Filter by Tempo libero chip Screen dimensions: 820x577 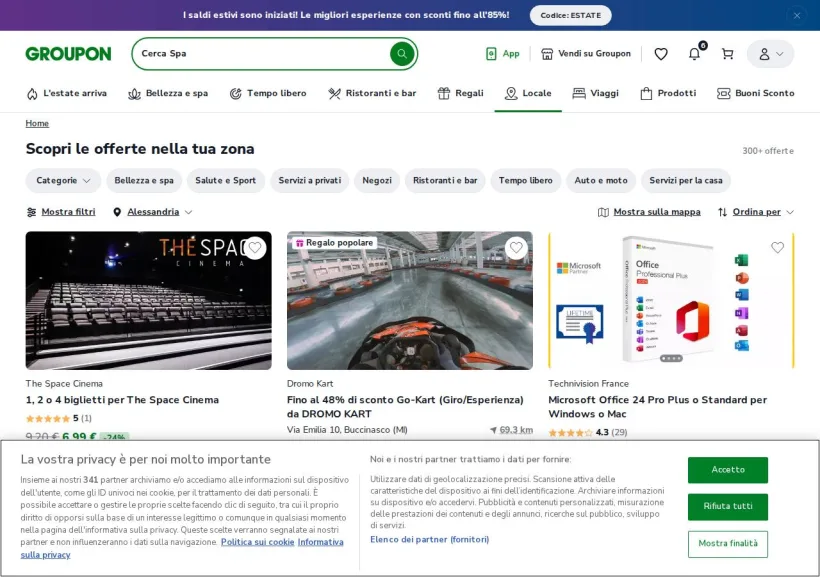(x=526, y=180)
